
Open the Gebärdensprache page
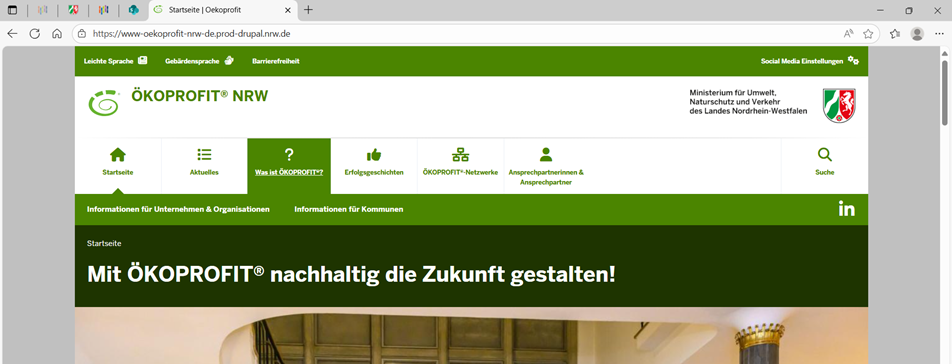pyautogui.click(x=199, y=61)
